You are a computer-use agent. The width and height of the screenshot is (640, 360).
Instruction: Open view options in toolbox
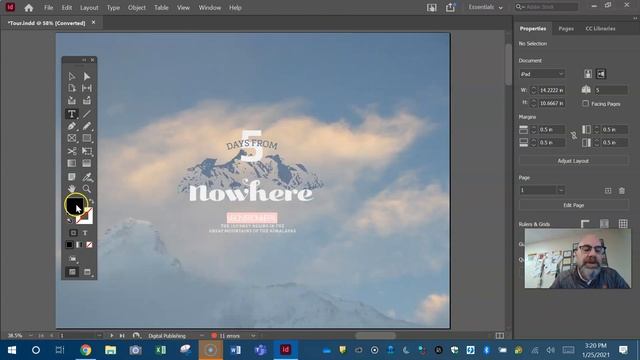tap(73, 259)
